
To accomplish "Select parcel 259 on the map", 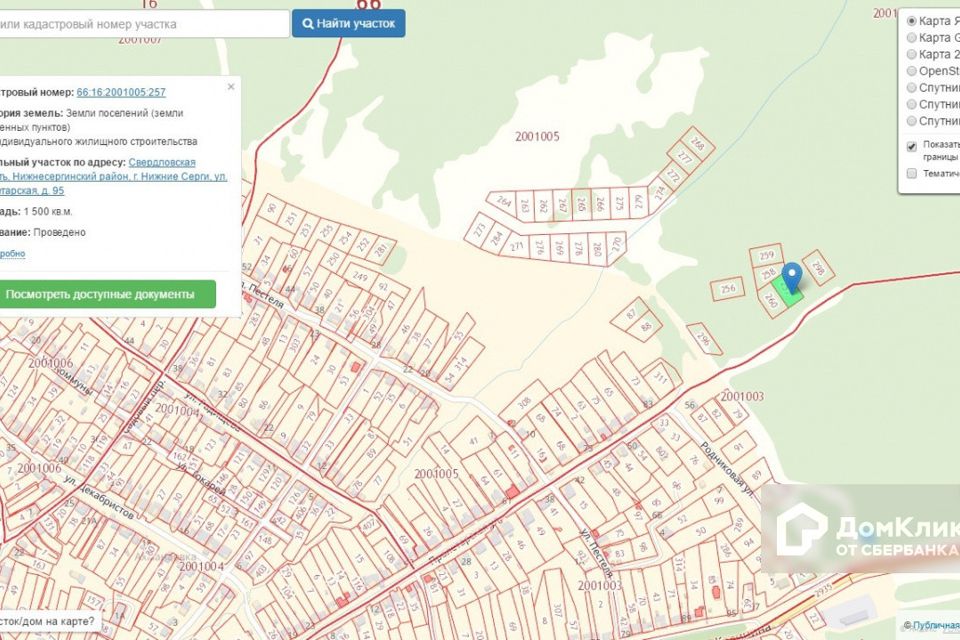I will (765, 256).
